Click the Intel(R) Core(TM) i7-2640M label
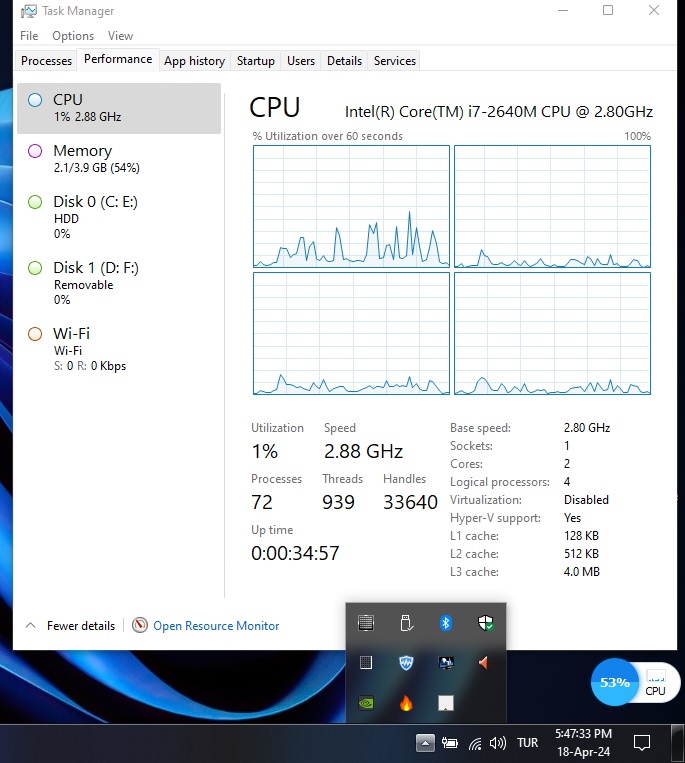Image resolution: width=685 pixels, height=763 pixels. (x=499, y=112)
